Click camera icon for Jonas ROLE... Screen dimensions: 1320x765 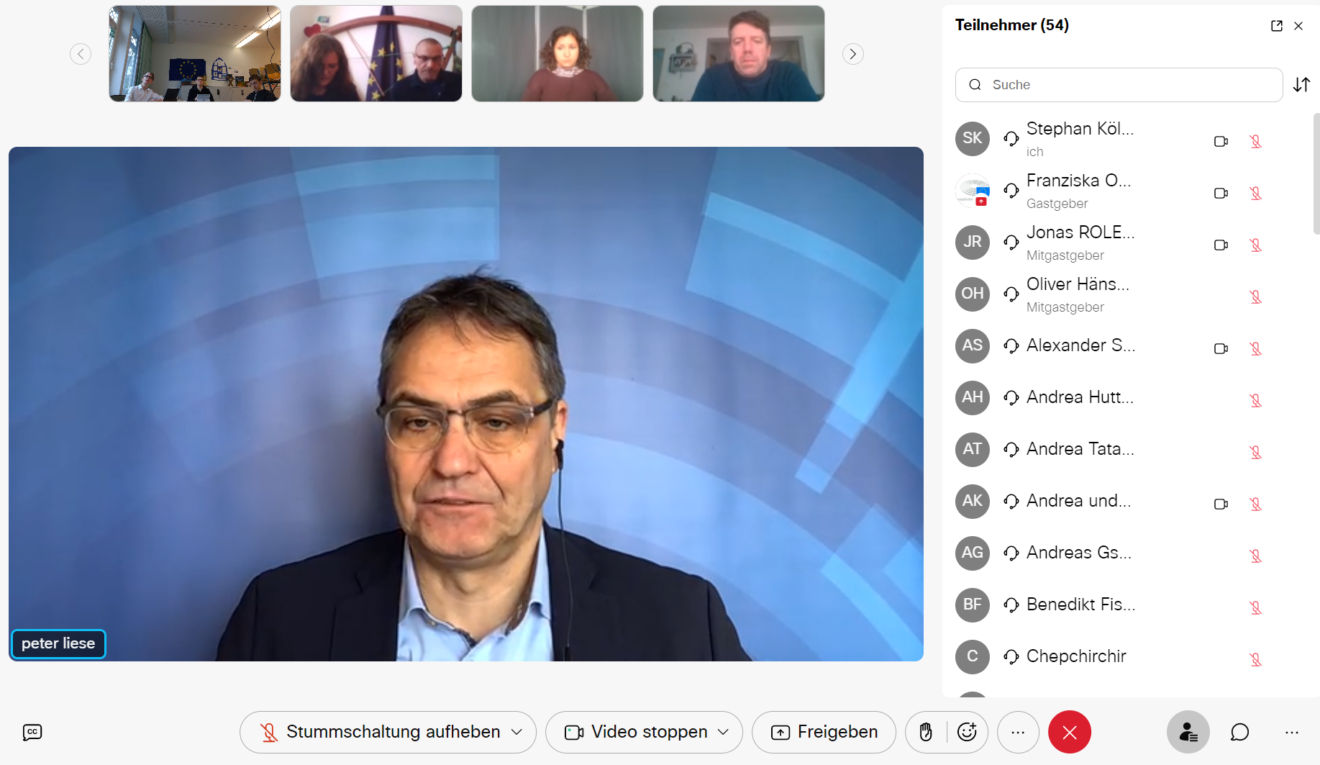tap(1220, 245)
